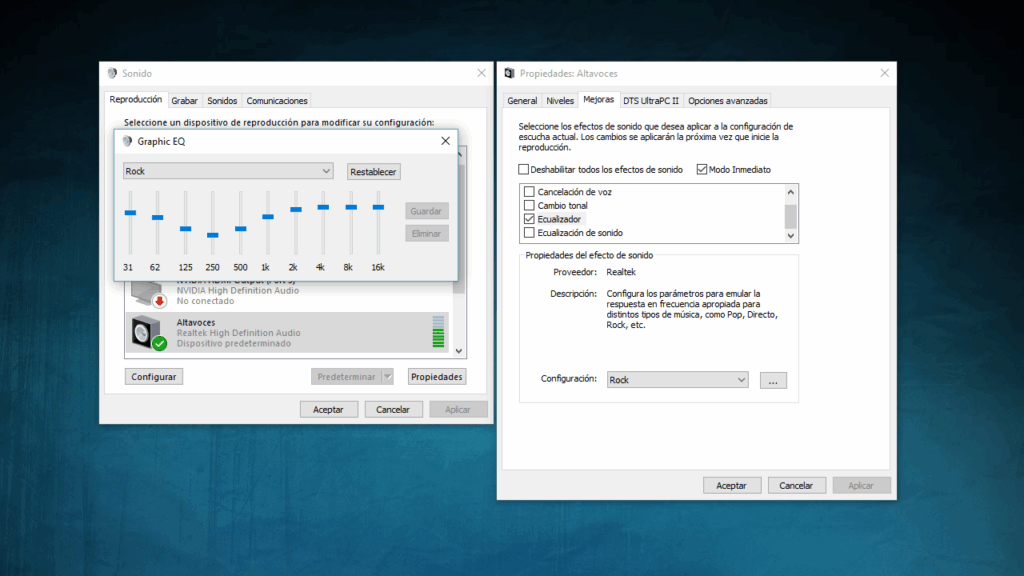Screen dimensions: 1024x576
Task: Enable Deshabilitar todos los efectos de sonido
Action: tap(523, 168)
